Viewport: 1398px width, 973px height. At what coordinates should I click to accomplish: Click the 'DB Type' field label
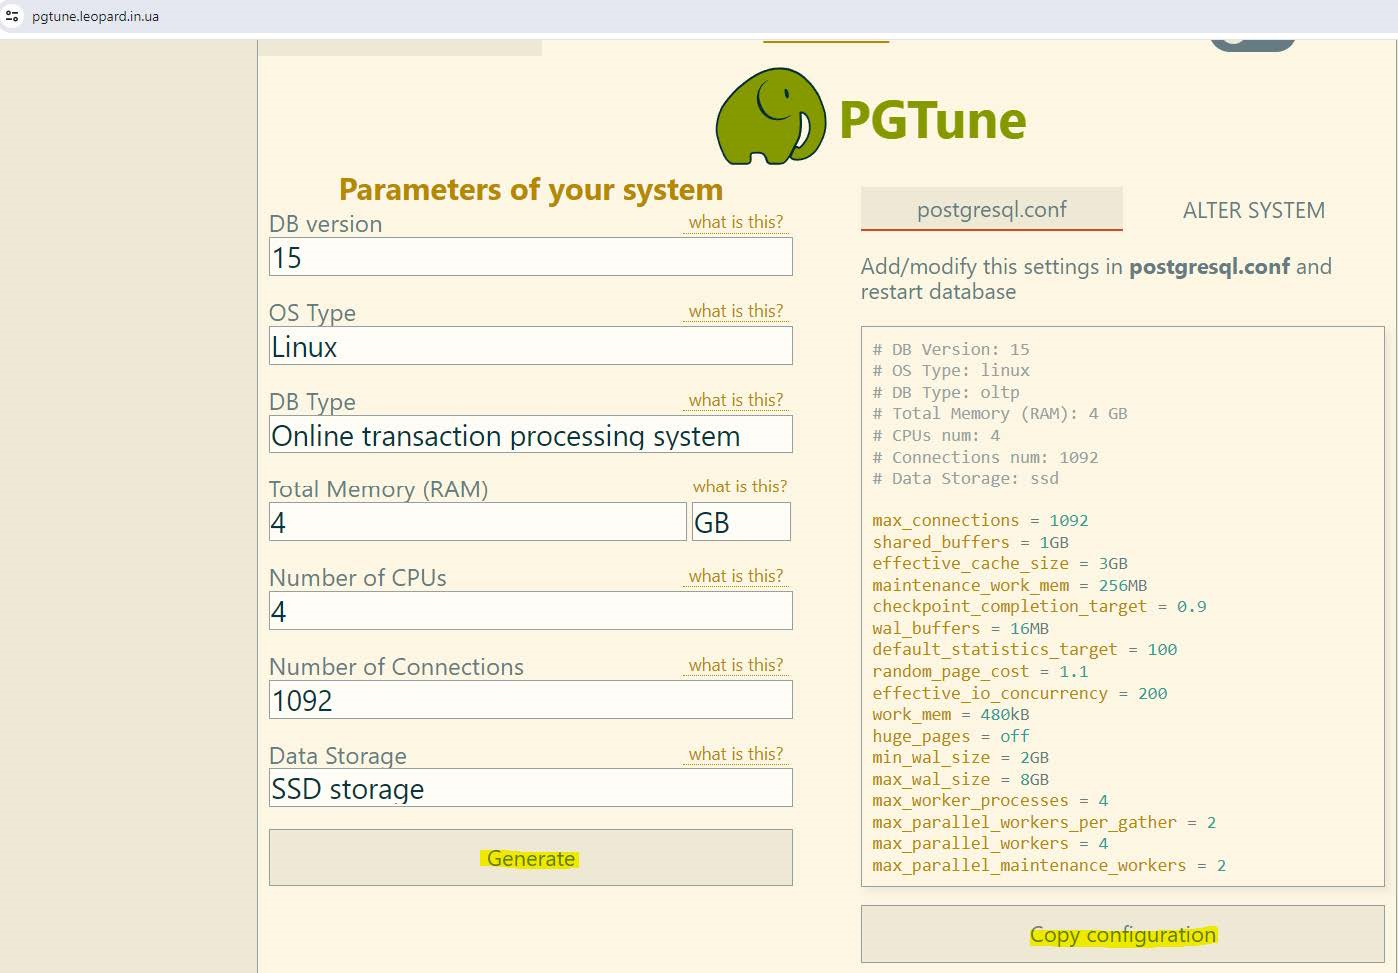click(313, 402)
